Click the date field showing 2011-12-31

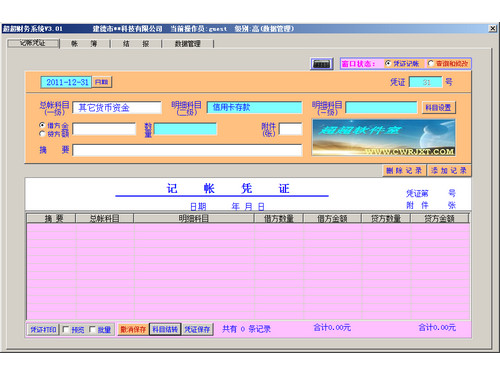click(66, 82)
